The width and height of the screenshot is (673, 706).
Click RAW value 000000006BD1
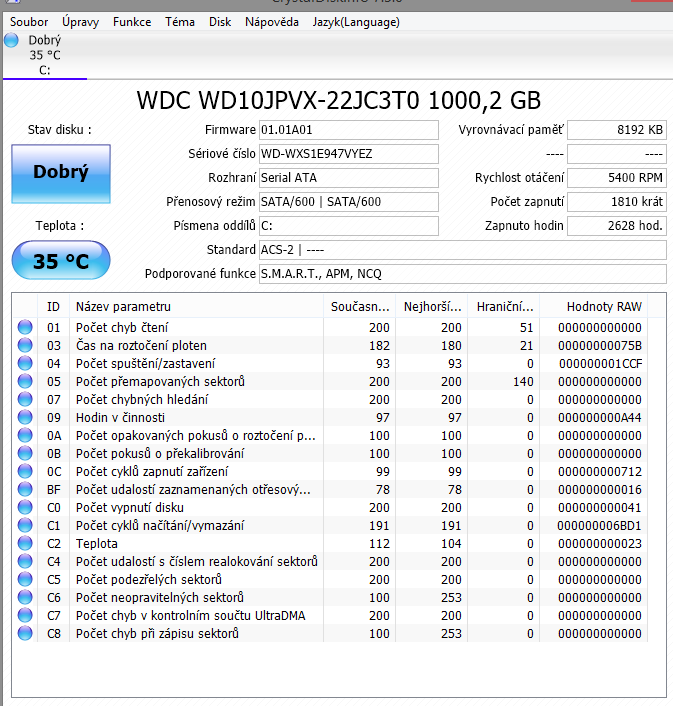[599, 526]
